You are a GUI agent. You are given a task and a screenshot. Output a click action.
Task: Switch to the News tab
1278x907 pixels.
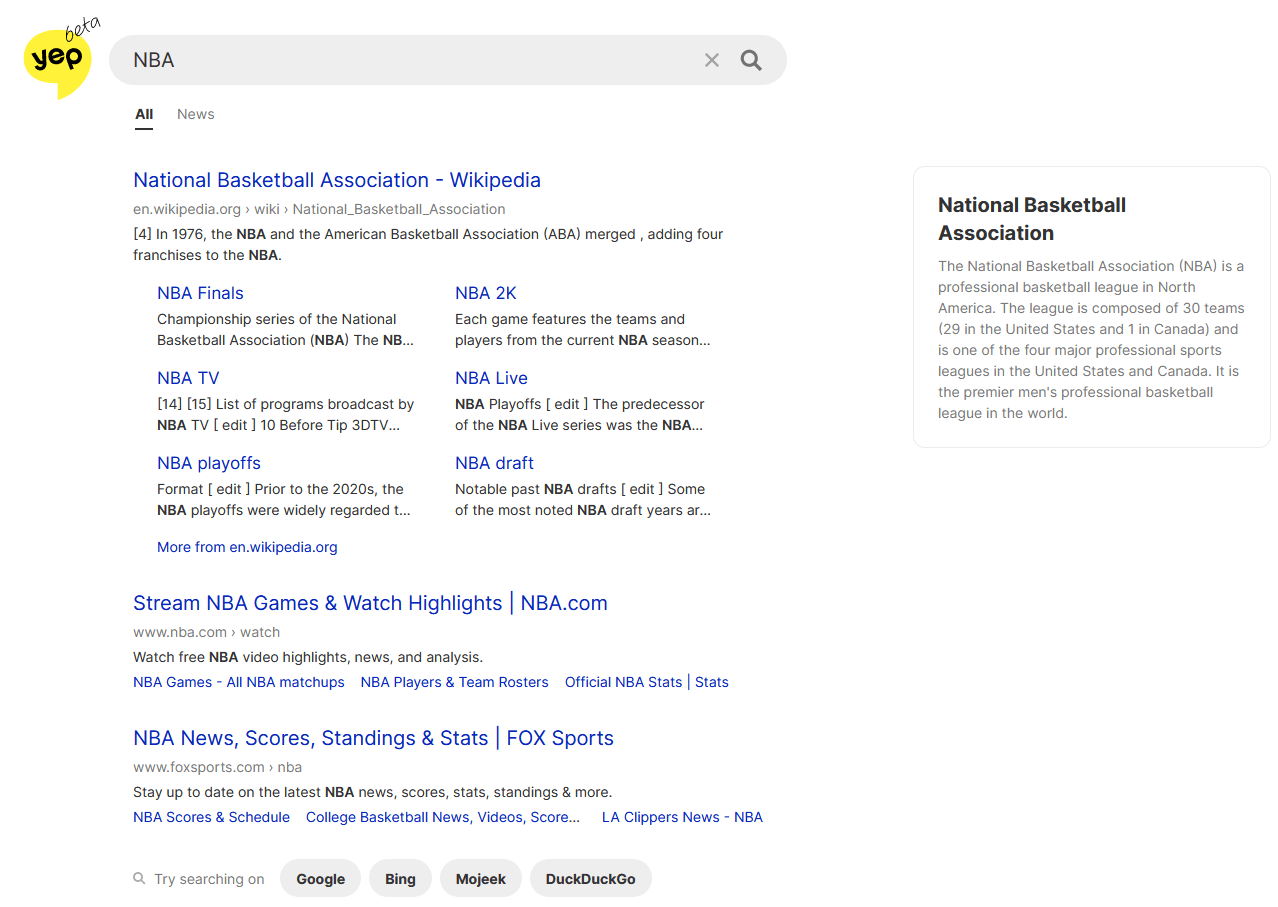[x=196, y=114]
